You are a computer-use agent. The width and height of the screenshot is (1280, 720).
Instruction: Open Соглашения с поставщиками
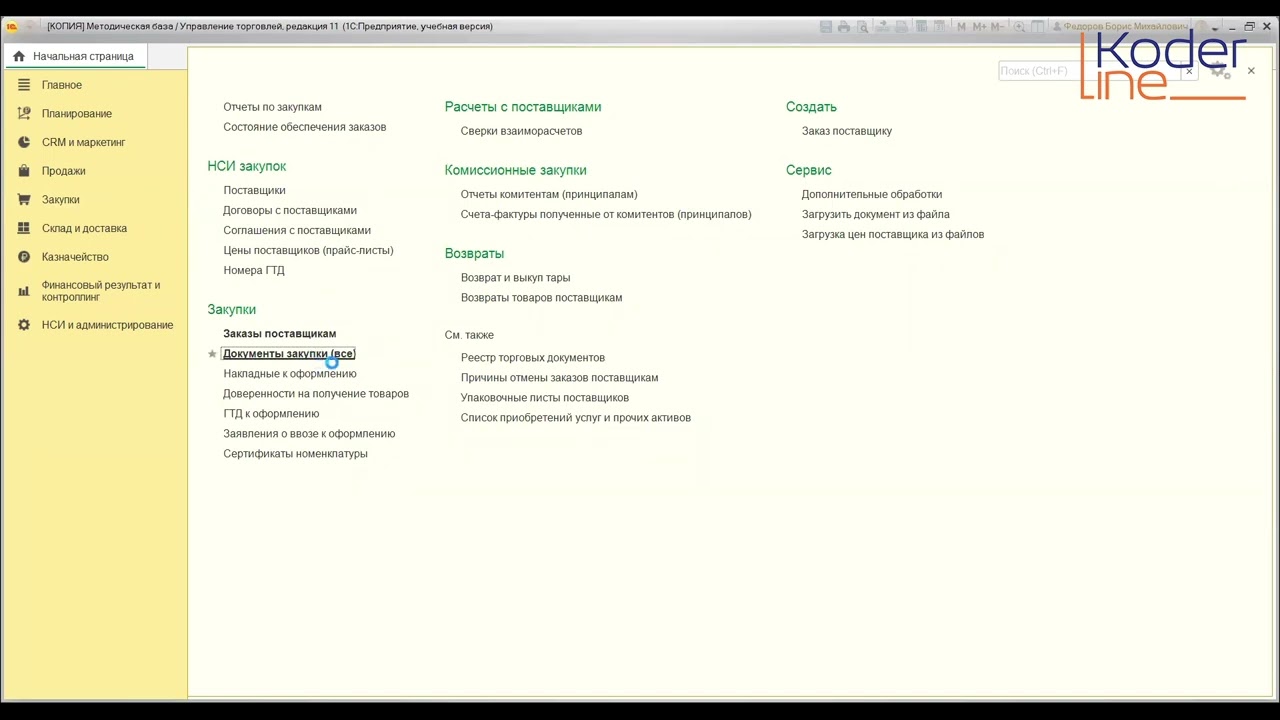(x=297, y=230)
